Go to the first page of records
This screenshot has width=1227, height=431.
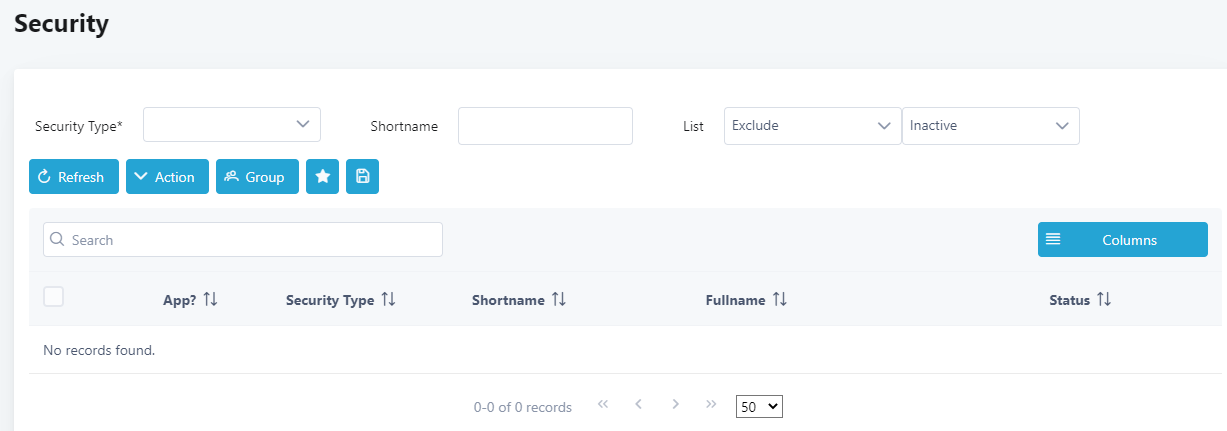coord(603,405)
